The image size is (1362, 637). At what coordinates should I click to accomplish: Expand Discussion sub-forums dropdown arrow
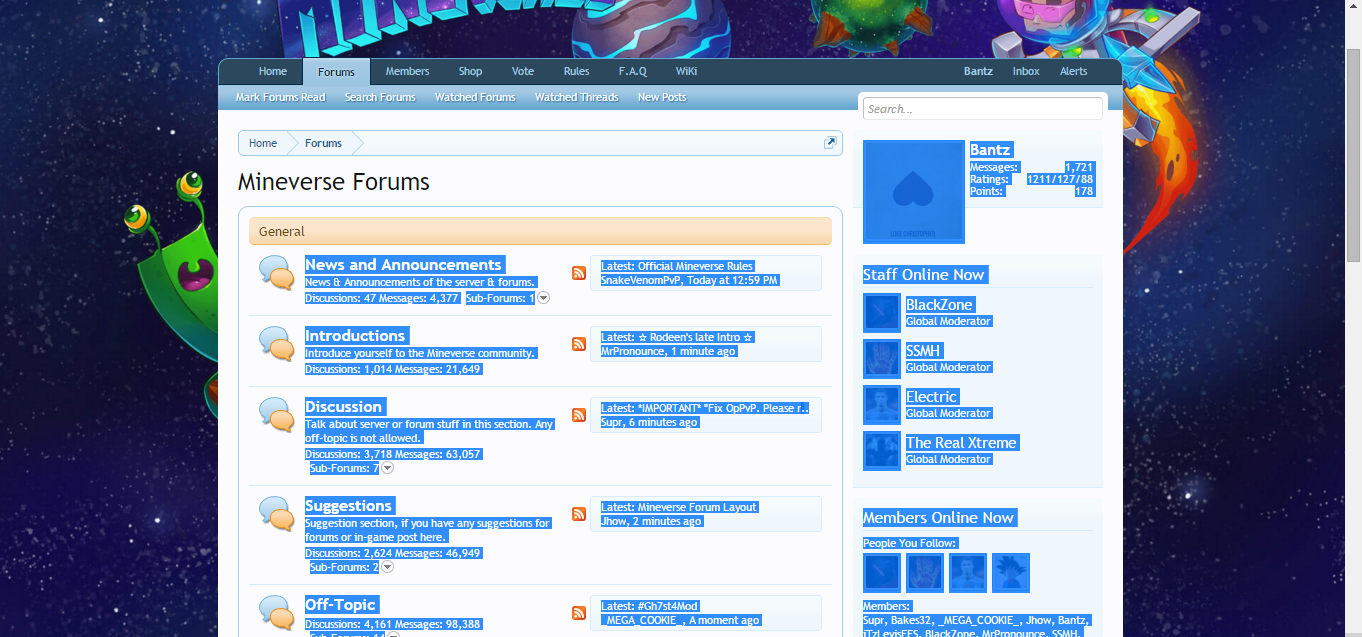(x=388, y=468)
